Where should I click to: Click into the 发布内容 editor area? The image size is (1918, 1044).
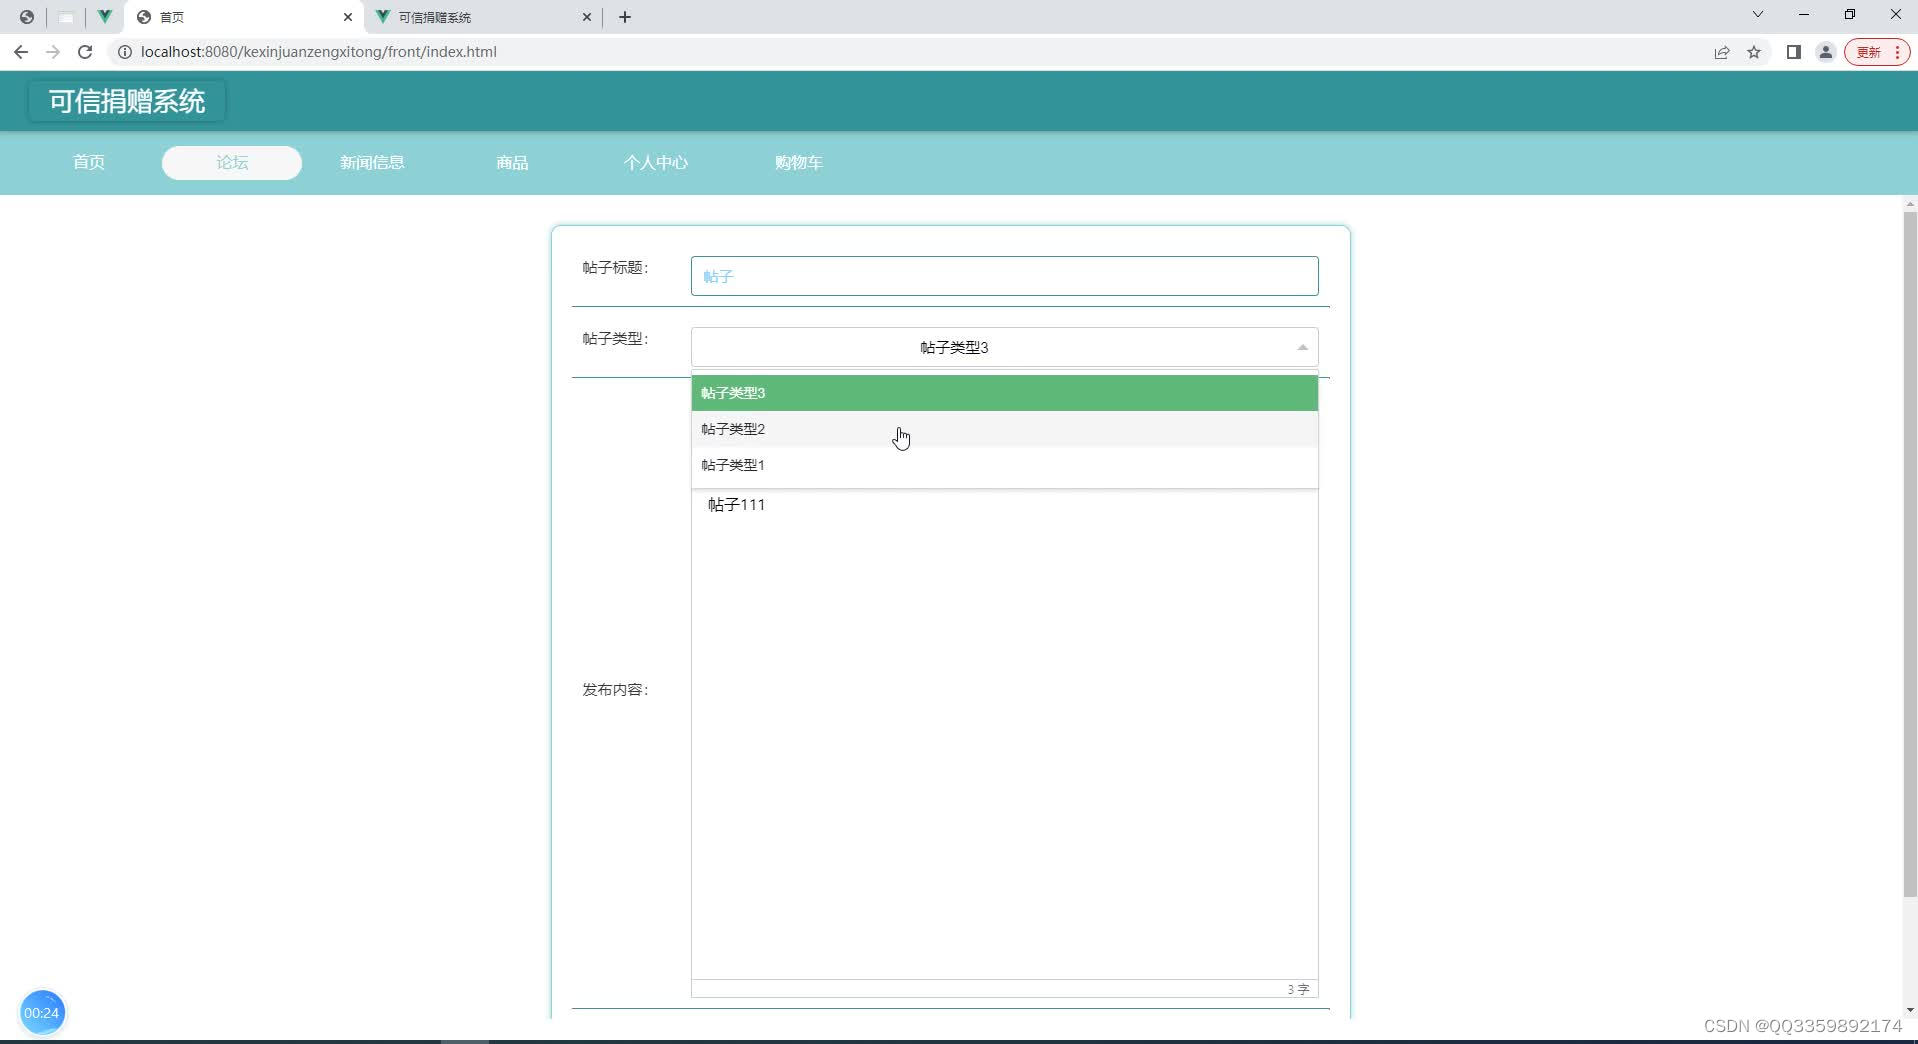1004,734
